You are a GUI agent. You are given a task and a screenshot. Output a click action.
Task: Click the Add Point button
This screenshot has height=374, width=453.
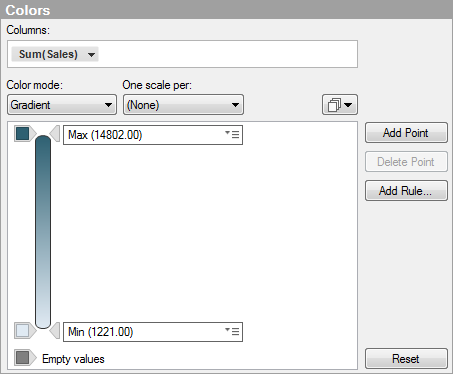click(x=406, y=133)
